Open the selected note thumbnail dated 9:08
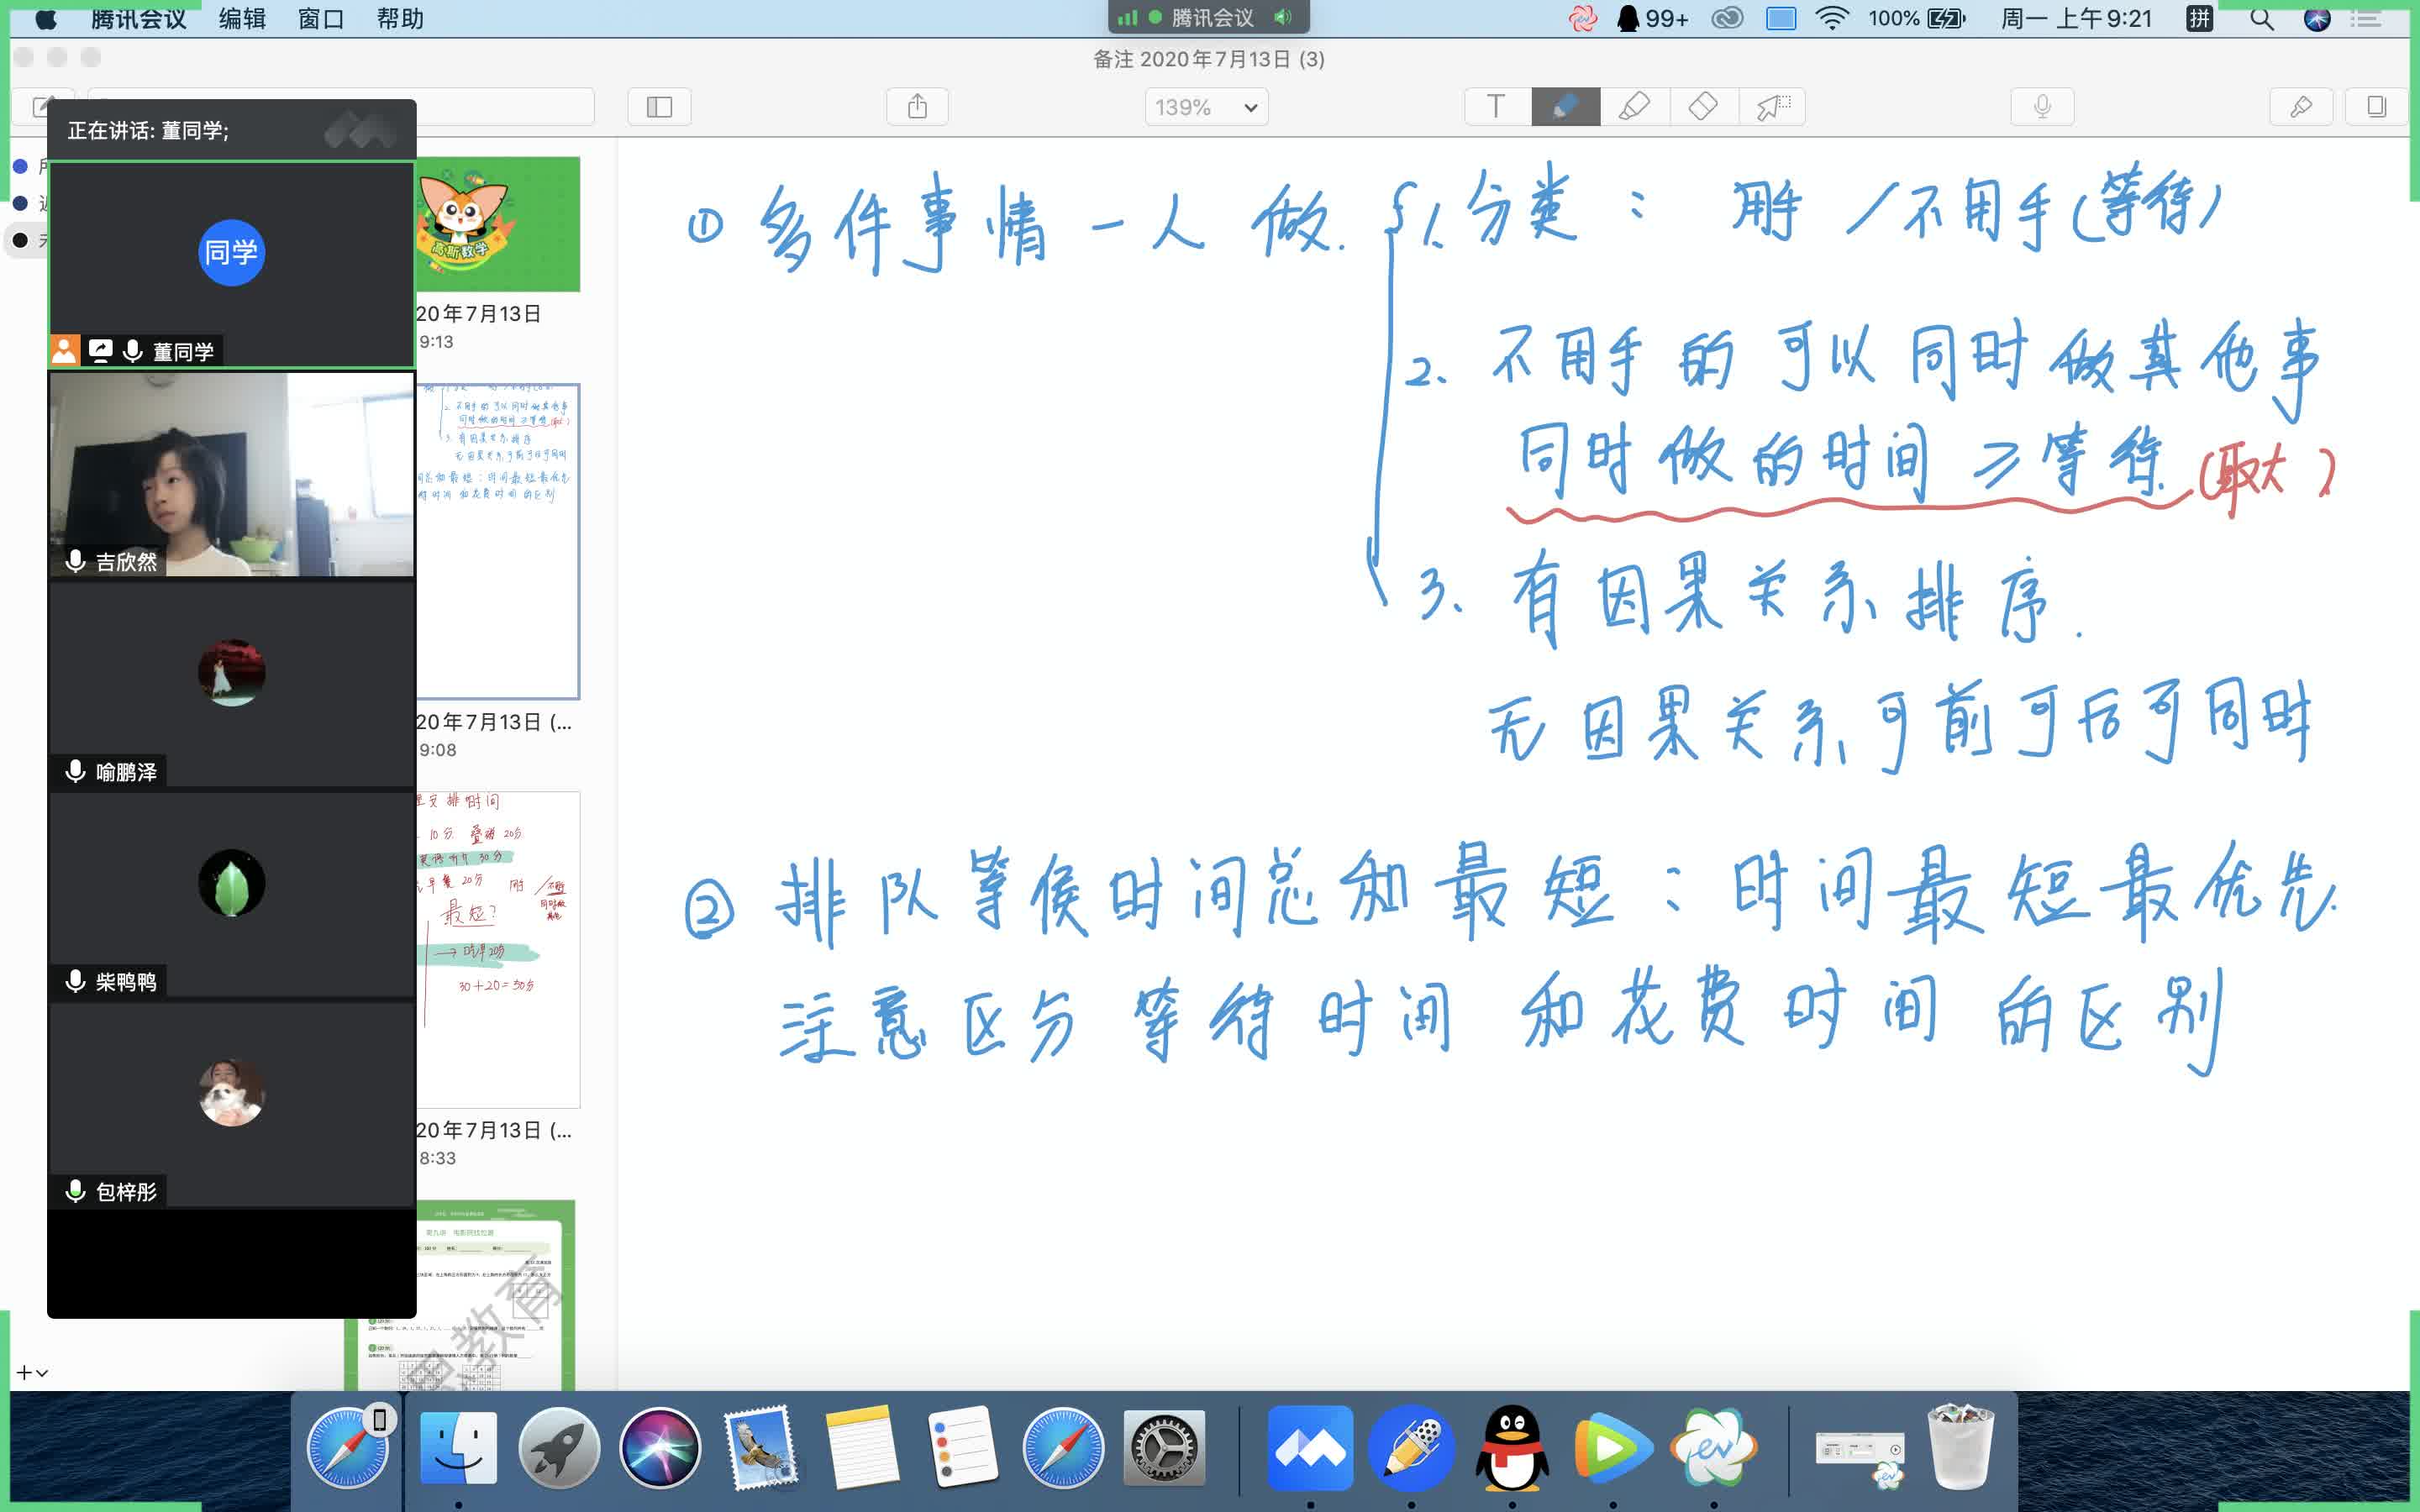 pyautogui.click(x=497, y=541)
